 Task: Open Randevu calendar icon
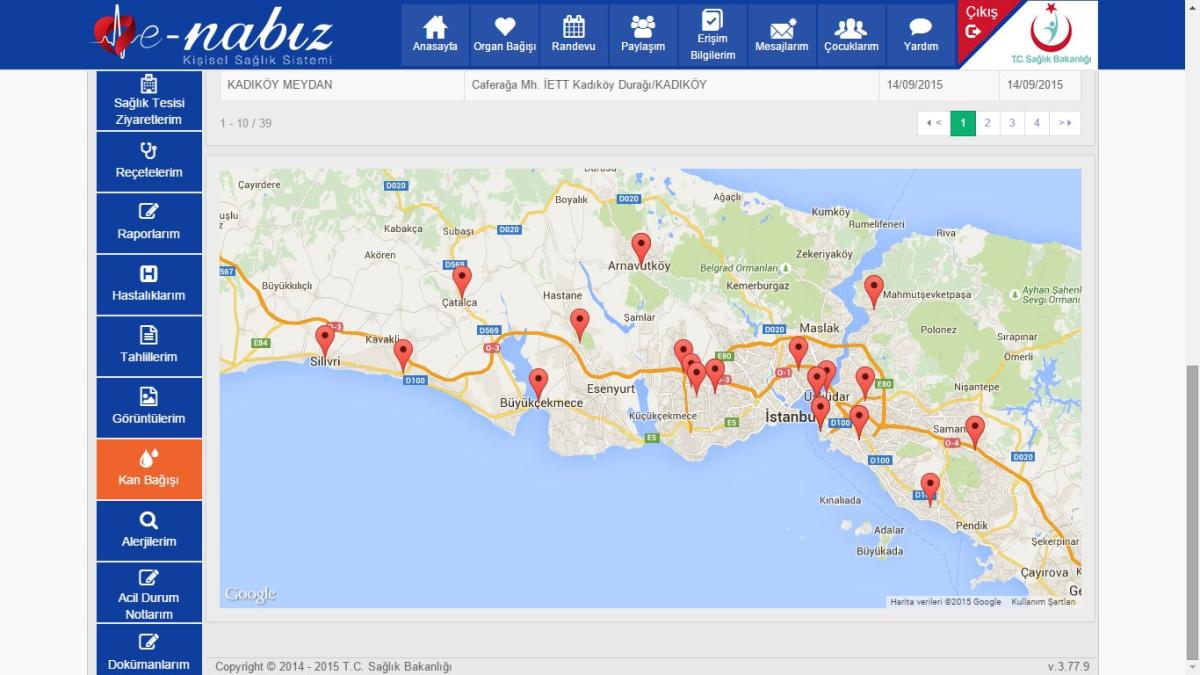tap(573, 27)
